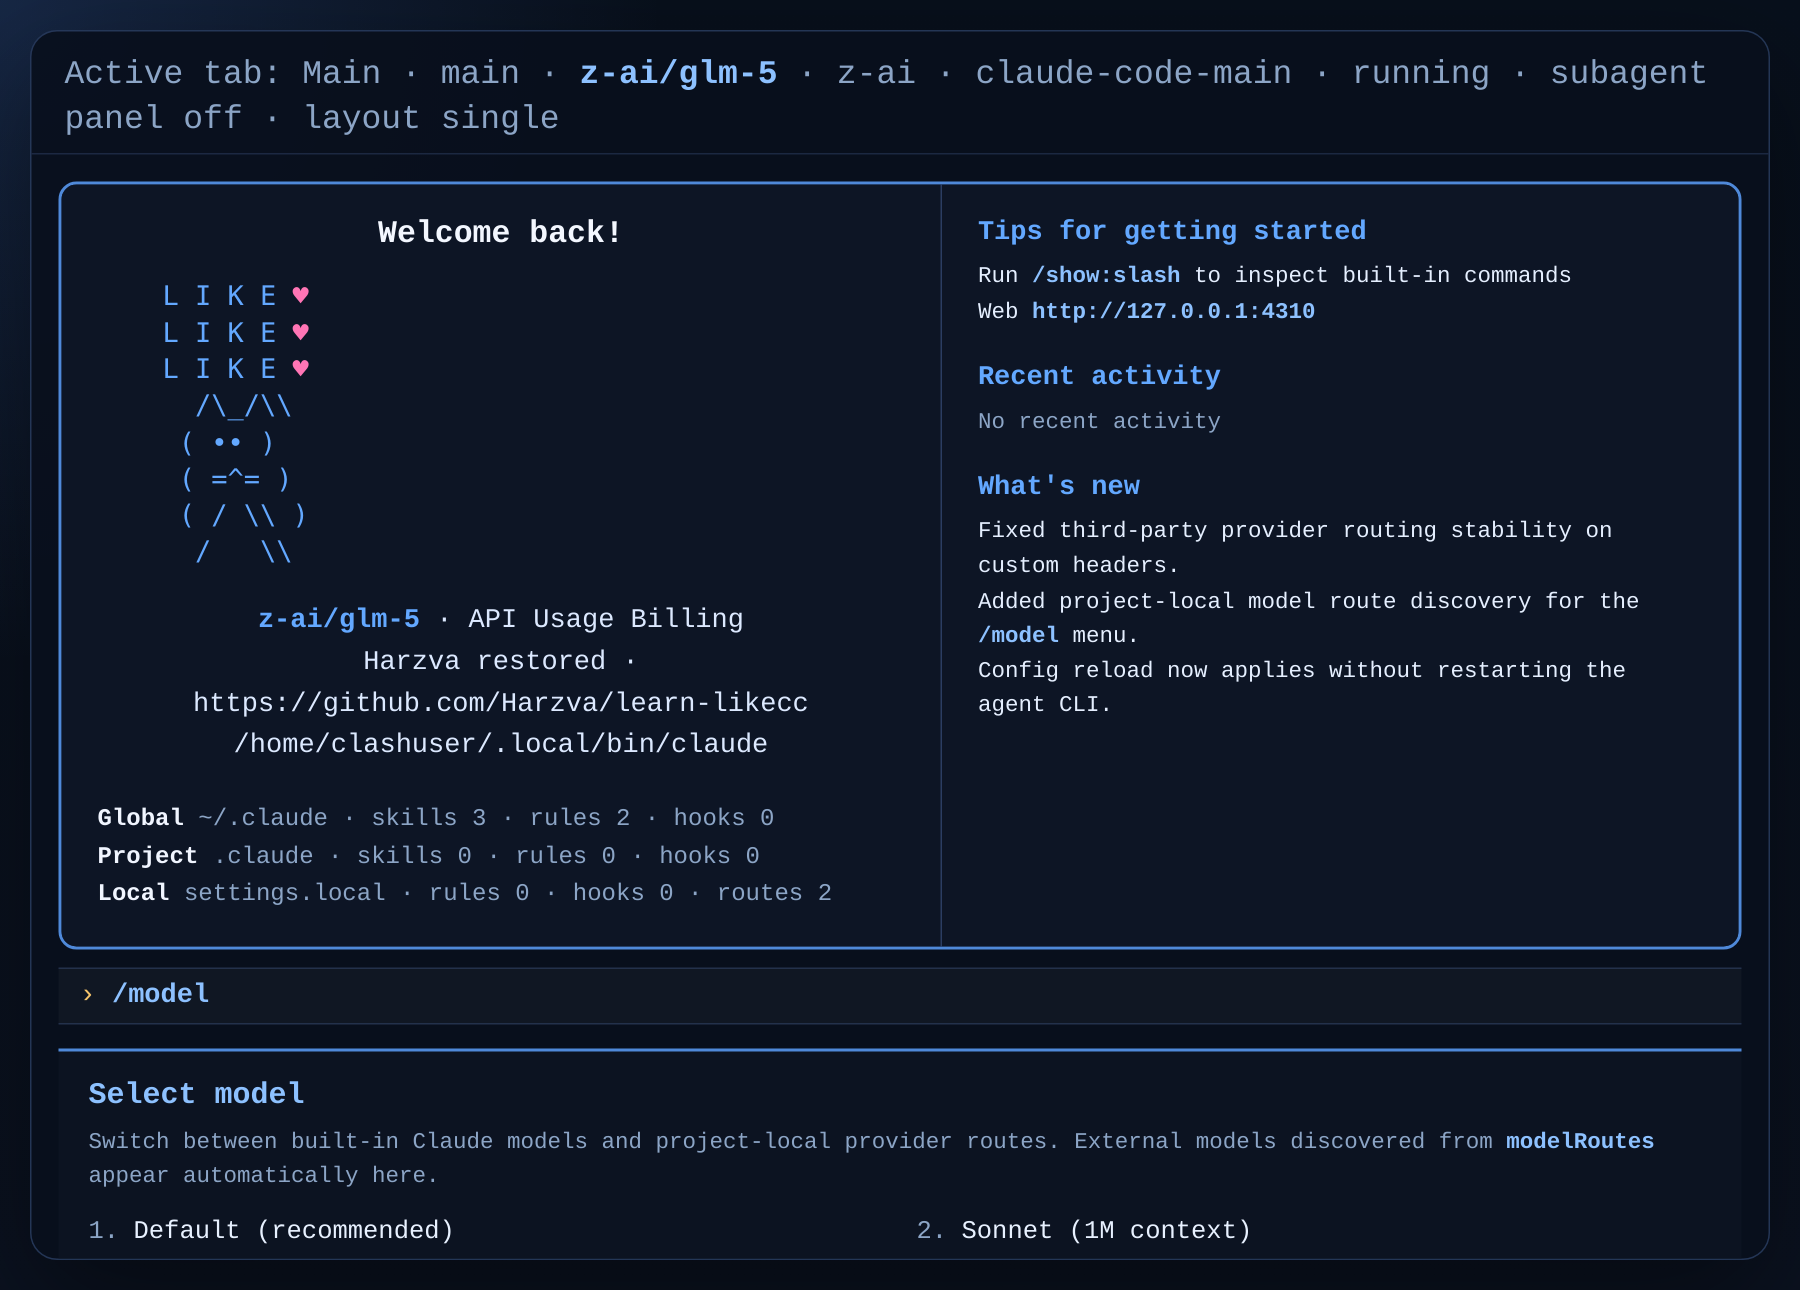The width and height of the screenshot is (1800, 1290).
Task: Click the modelRoutes keyword in description
Action: 1580,1141
